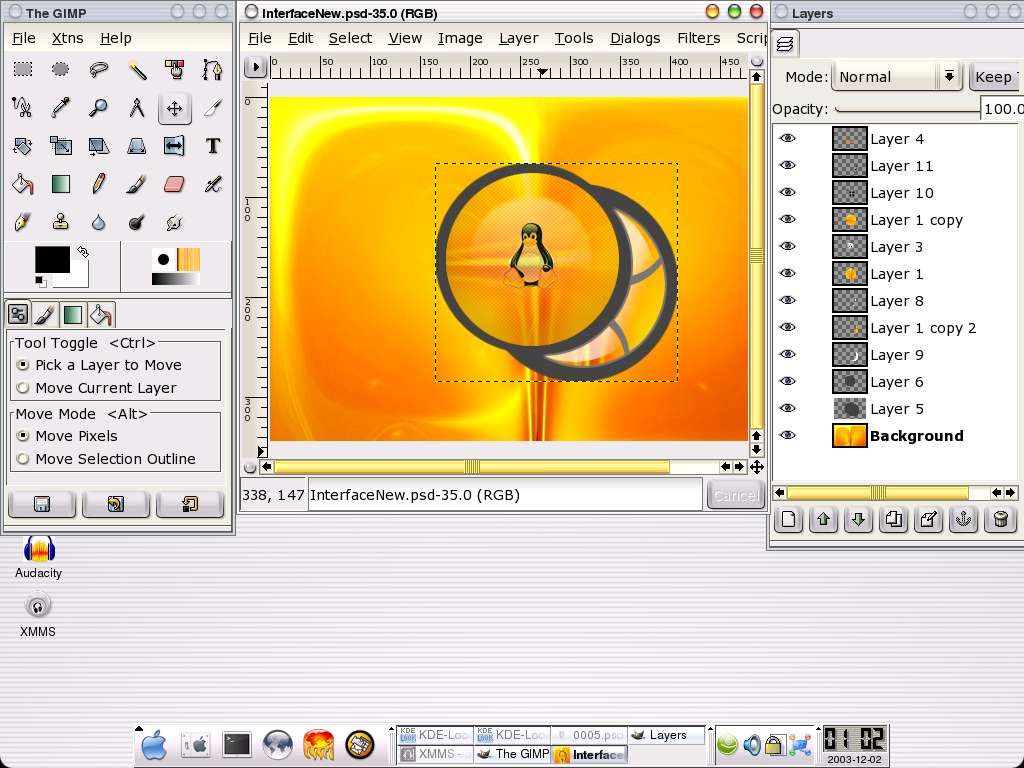Select the Free Select lasso tool
1024x768 pixels.
point(99,69)
